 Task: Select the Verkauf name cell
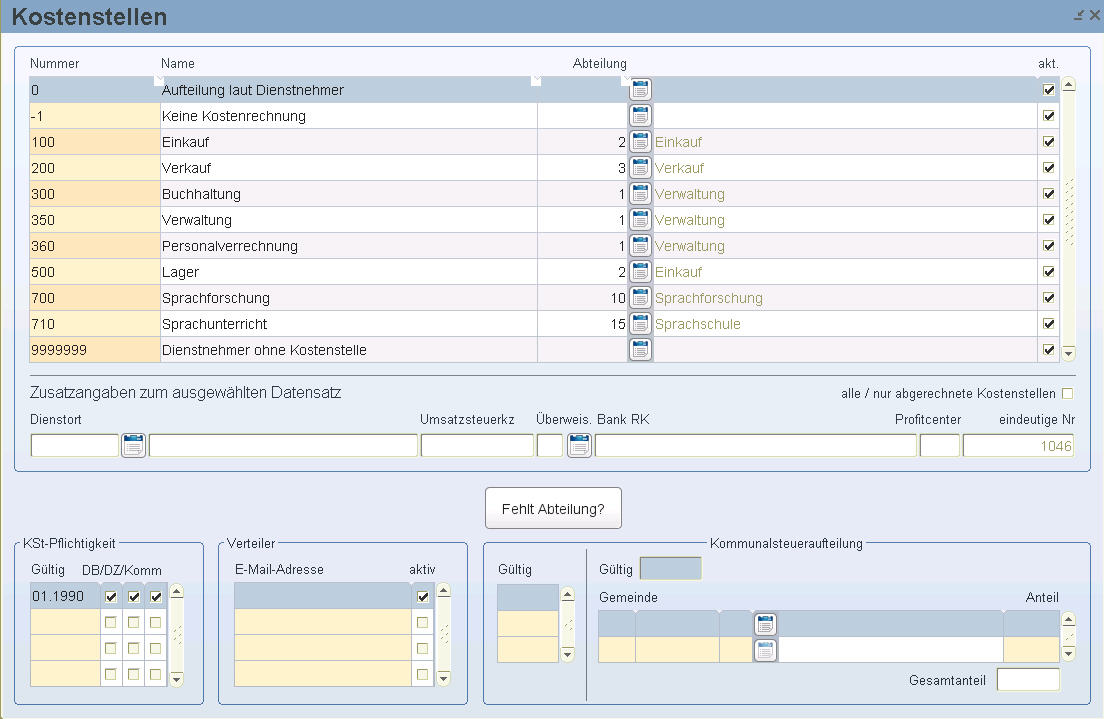click(x=349, y=168)
